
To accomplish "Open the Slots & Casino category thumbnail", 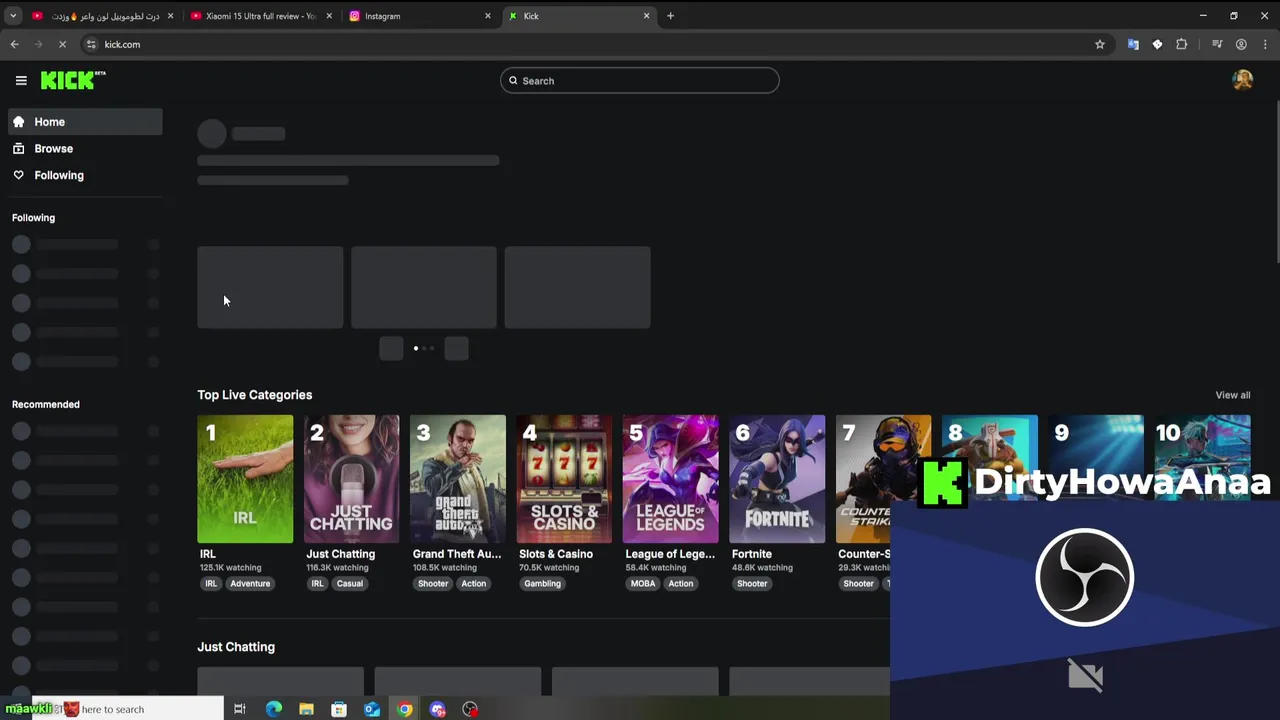I will click(x=564, y=479).
